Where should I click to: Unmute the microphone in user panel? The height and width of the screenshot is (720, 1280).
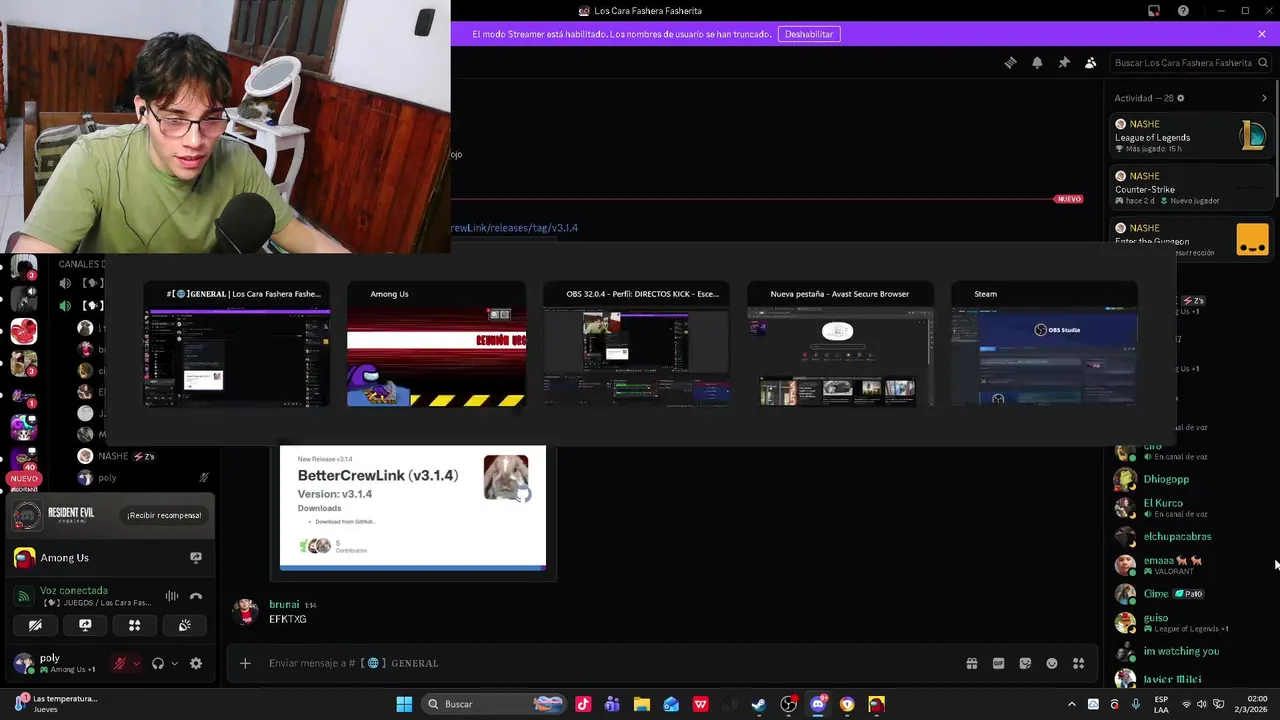coord(121,663)
